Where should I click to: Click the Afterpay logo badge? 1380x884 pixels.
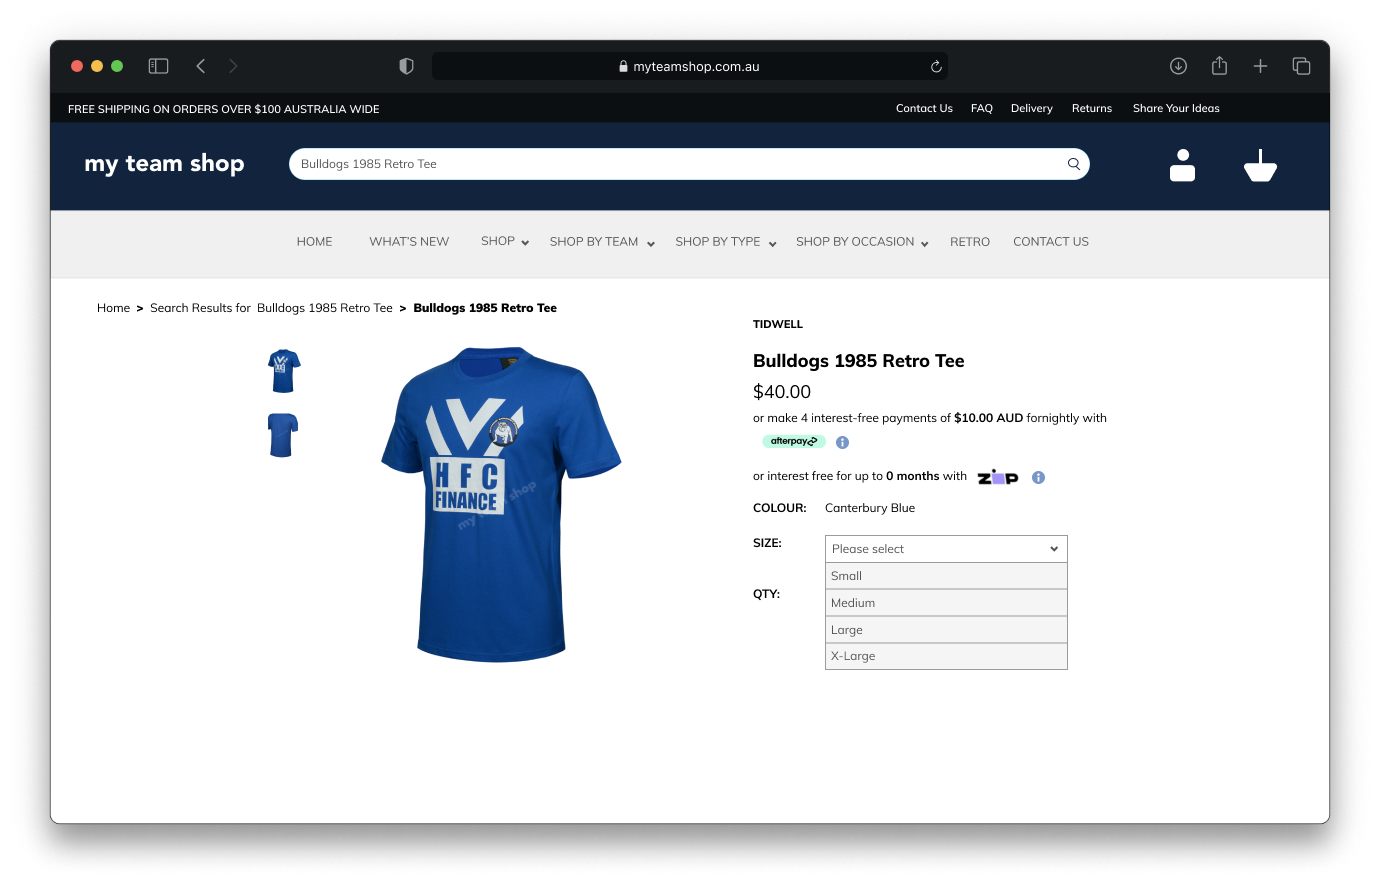tap(794, 441)
